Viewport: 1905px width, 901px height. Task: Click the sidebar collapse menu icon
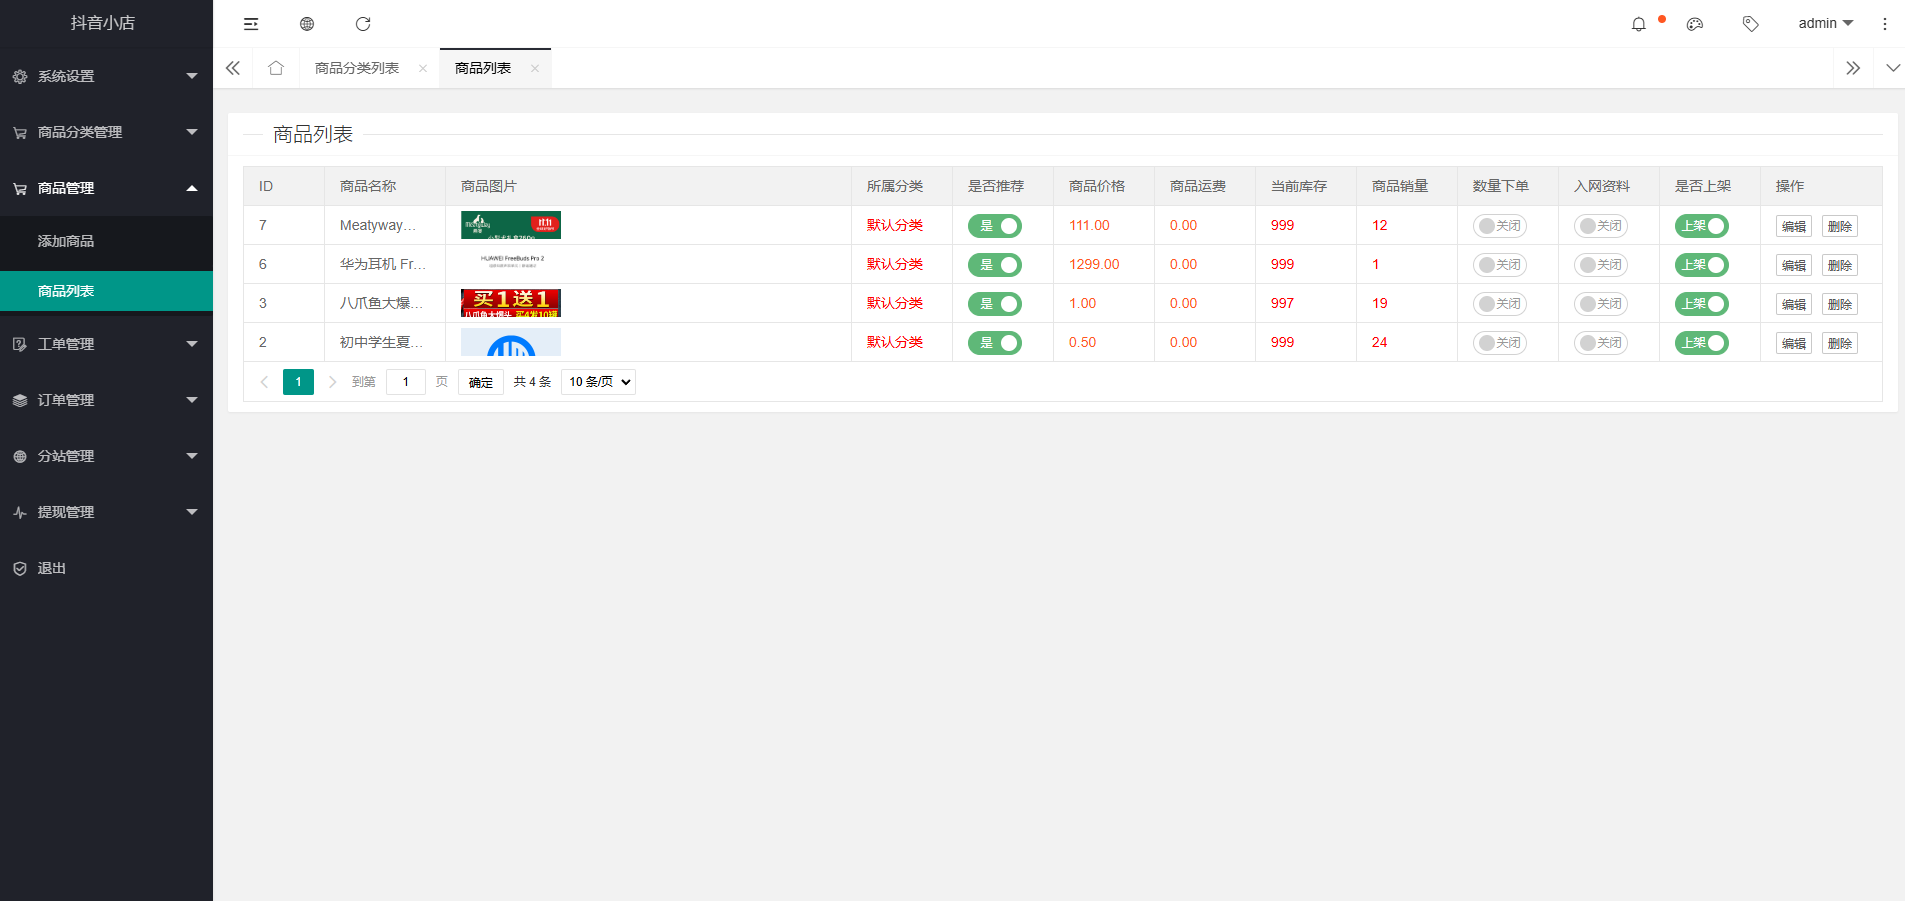tap(251, 24)
